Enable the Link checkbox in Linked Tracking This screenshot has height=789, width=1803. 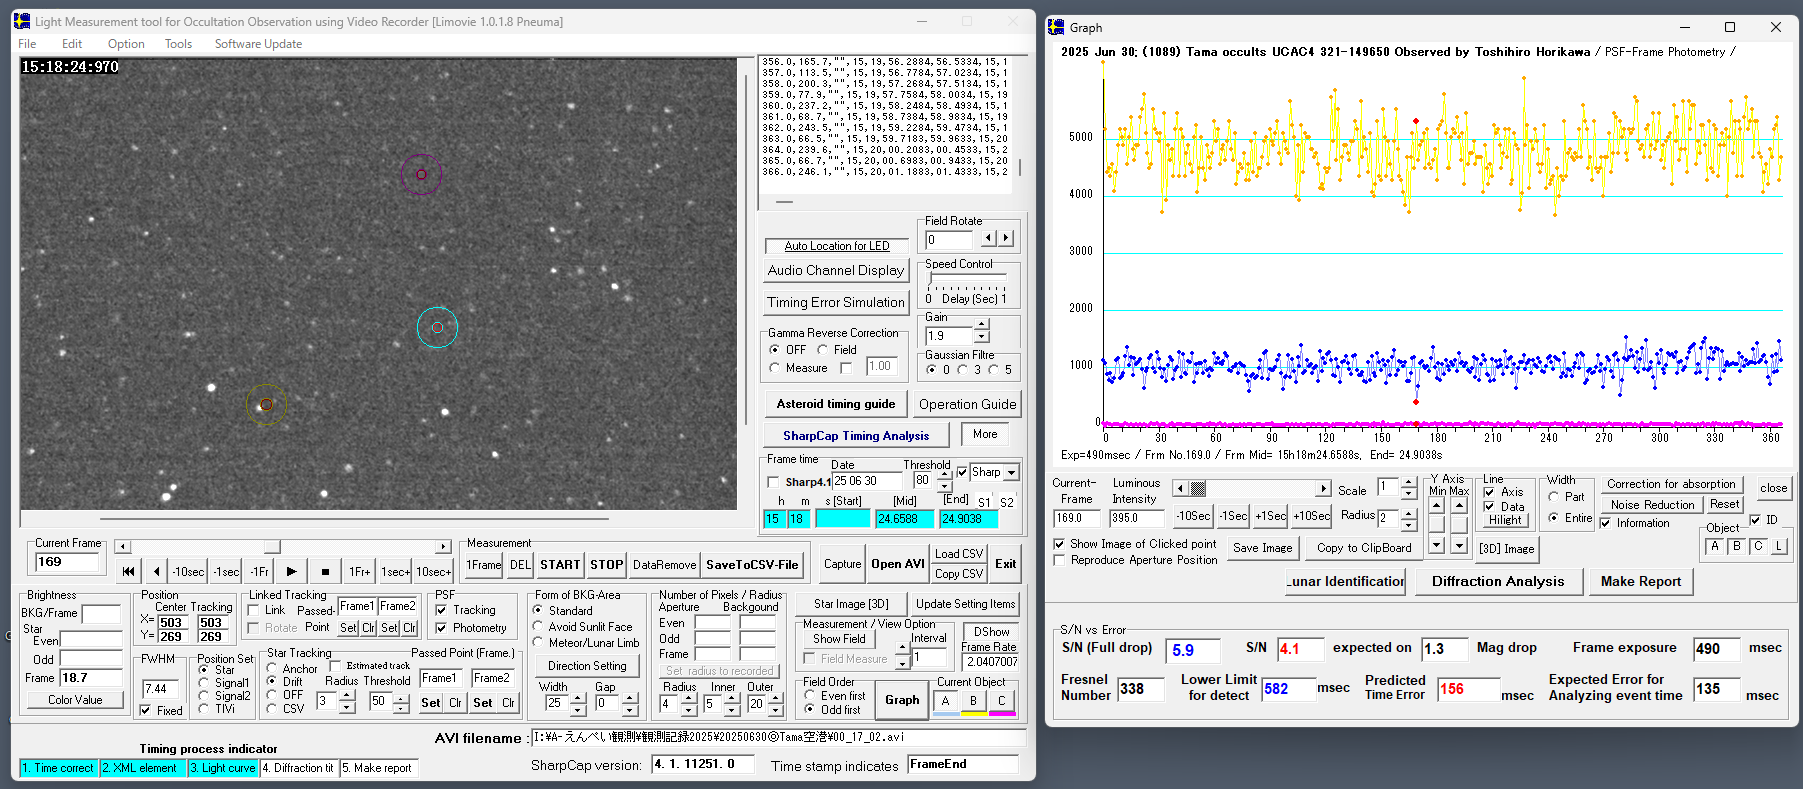[x=254, y=610]
